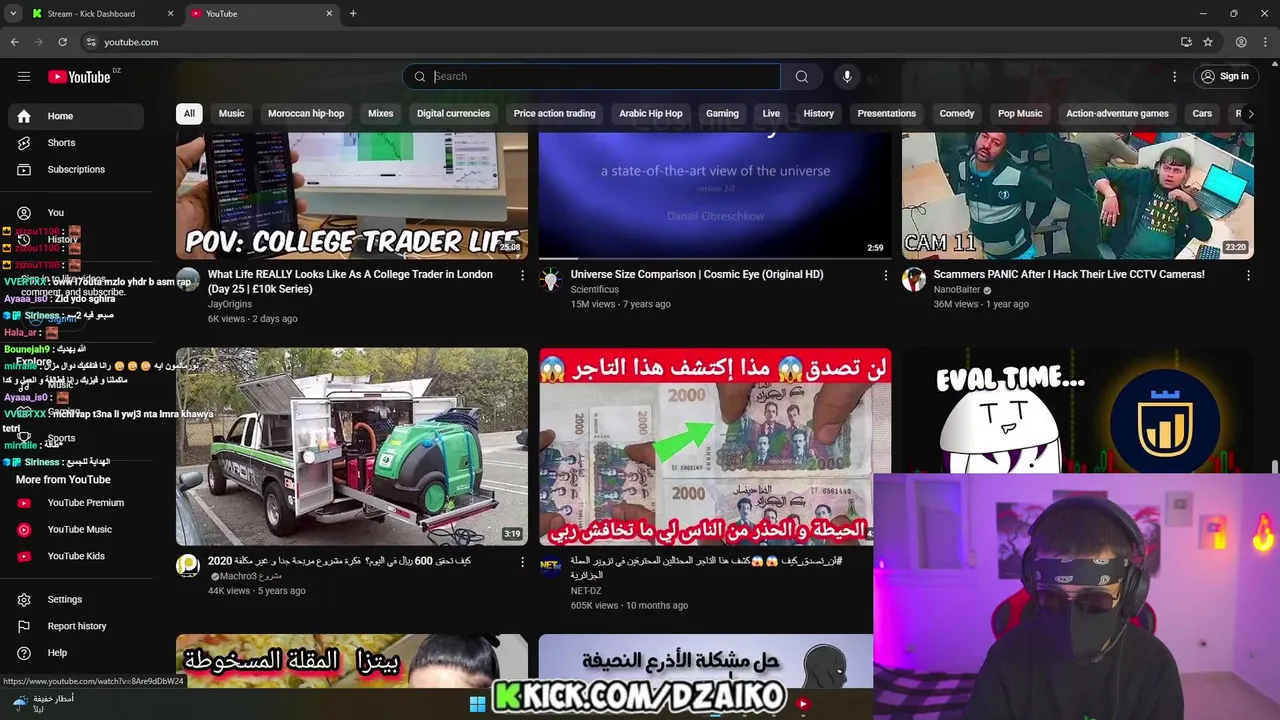Select the Presentations filter chip
Image resolution: width=1280 pixels, height=720 pixels.
click(x=886, y=113)
